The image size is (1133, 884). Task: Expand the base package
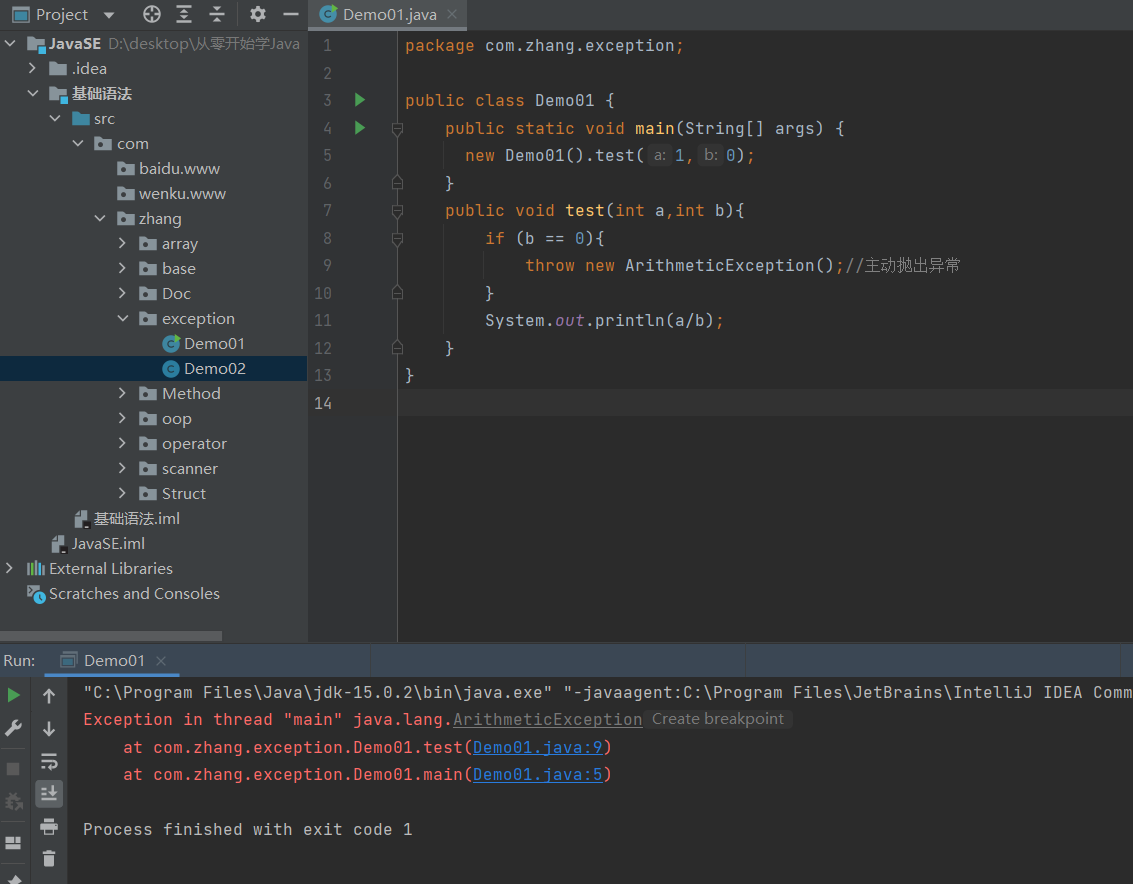click(x=122, y=268)
